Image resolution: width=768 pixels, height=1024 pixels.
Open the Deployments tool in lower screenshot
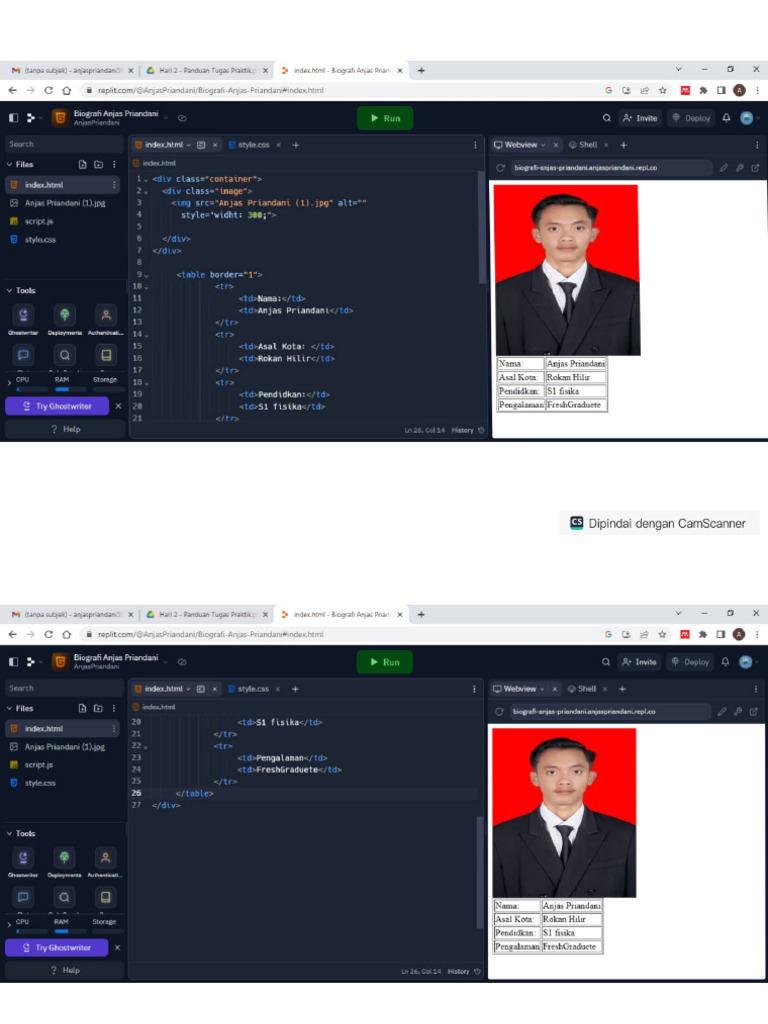click(64, 857)
